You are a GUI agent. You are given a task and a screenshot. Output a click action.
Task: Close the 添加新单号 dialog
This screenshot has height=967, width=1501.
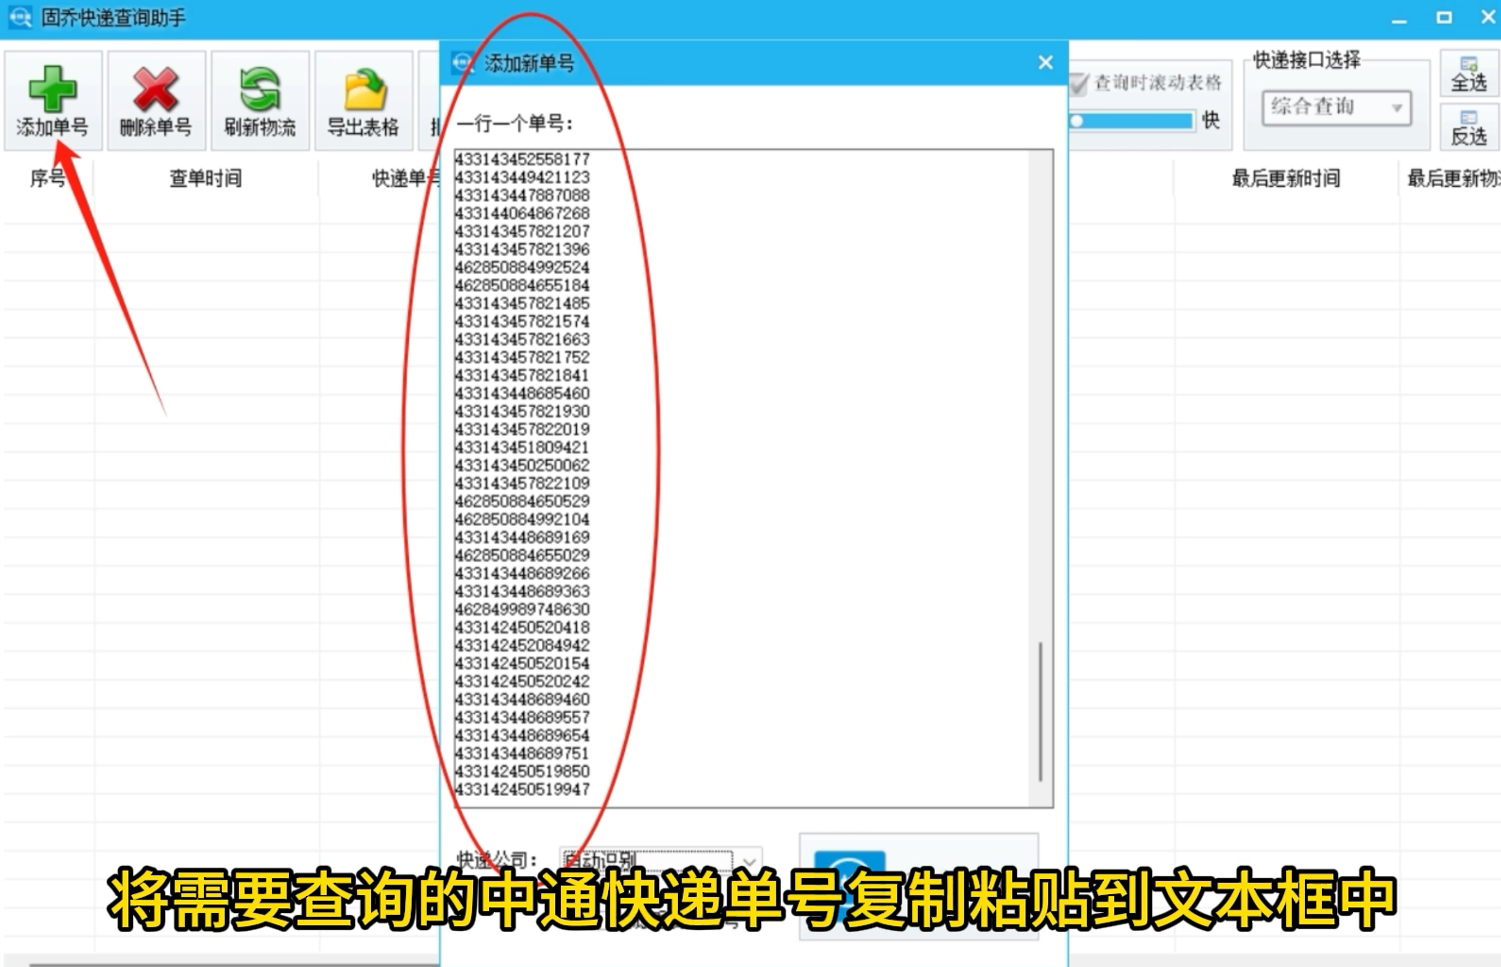click(x=1045, y=62)
